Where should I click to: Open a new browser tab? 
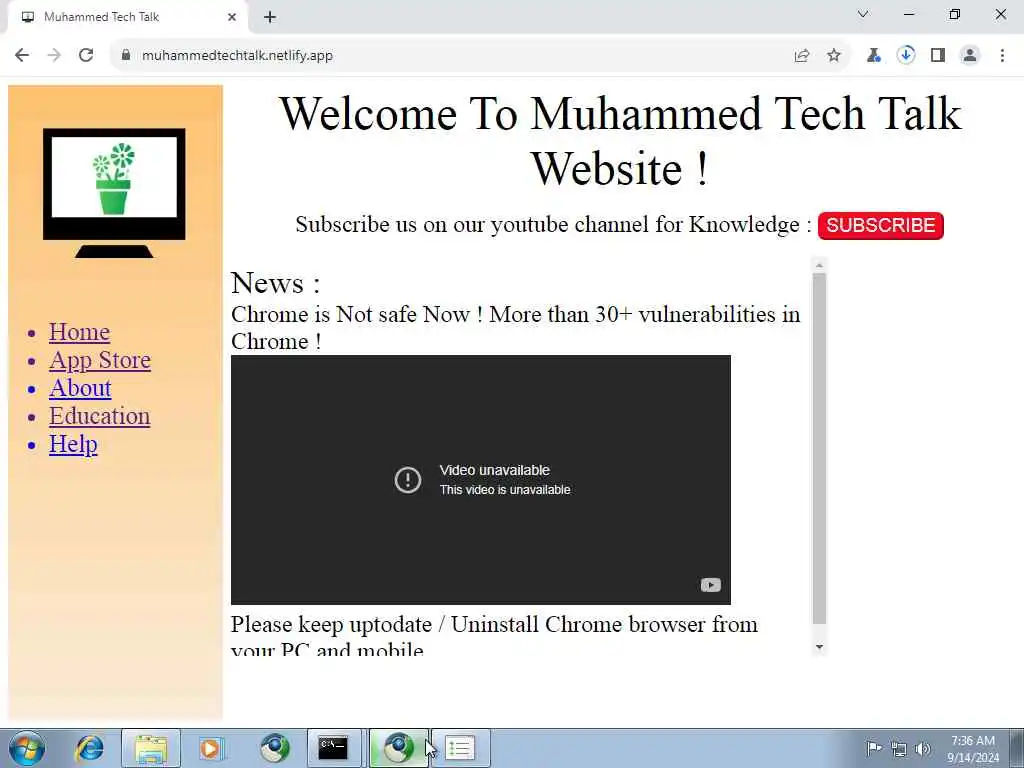click(x=270, y=18)
